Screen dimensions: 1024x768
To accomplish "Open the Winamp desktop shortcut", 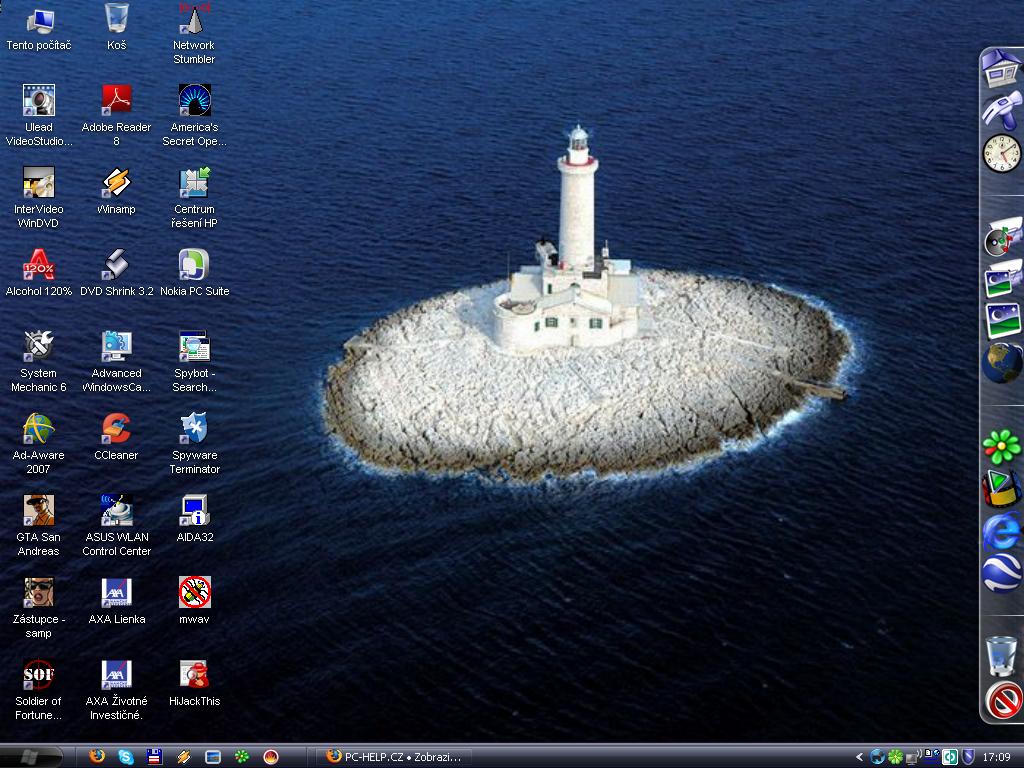I will pyautogui.click(x=116, y=183).
